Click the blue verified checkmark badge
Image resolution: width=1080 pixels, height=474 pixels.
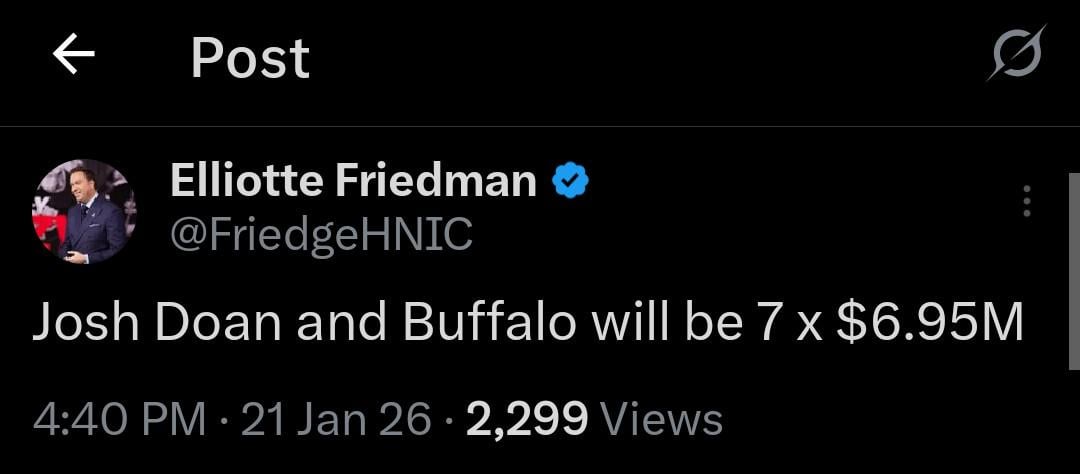(570, 182)
